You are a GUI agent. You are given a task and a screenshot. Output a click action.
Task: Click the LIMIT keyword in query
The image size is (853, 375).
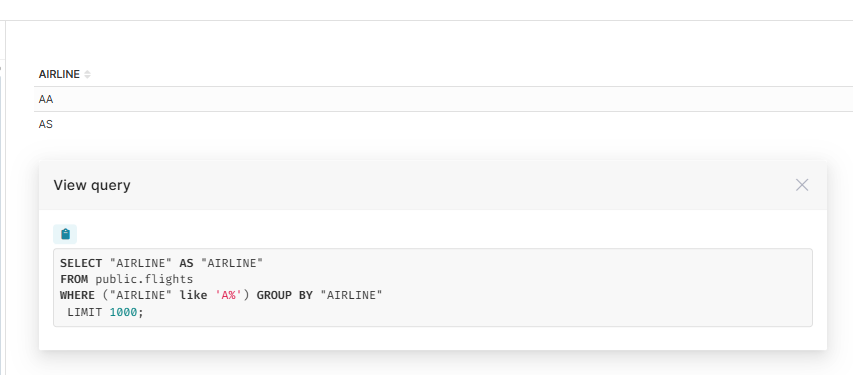point(84,312)
